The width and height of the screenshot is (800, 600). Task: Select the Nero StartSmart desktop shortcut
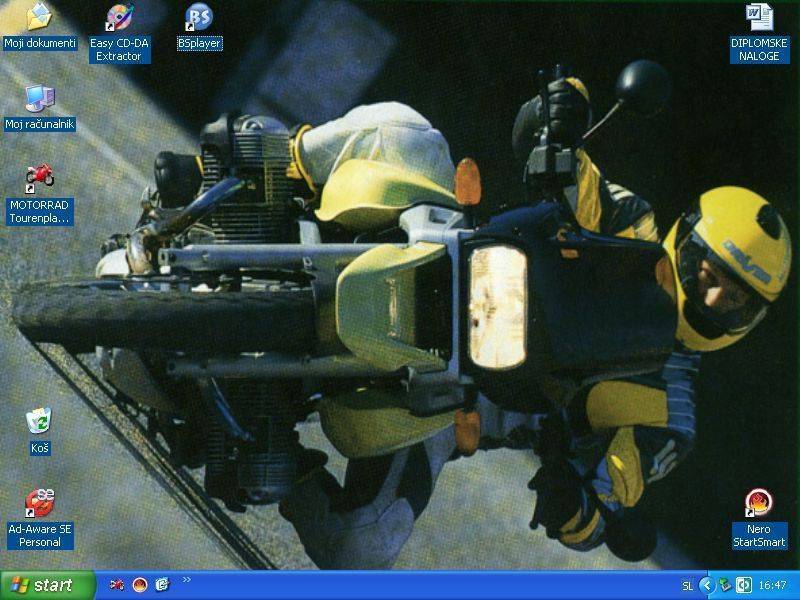[759, 503]
